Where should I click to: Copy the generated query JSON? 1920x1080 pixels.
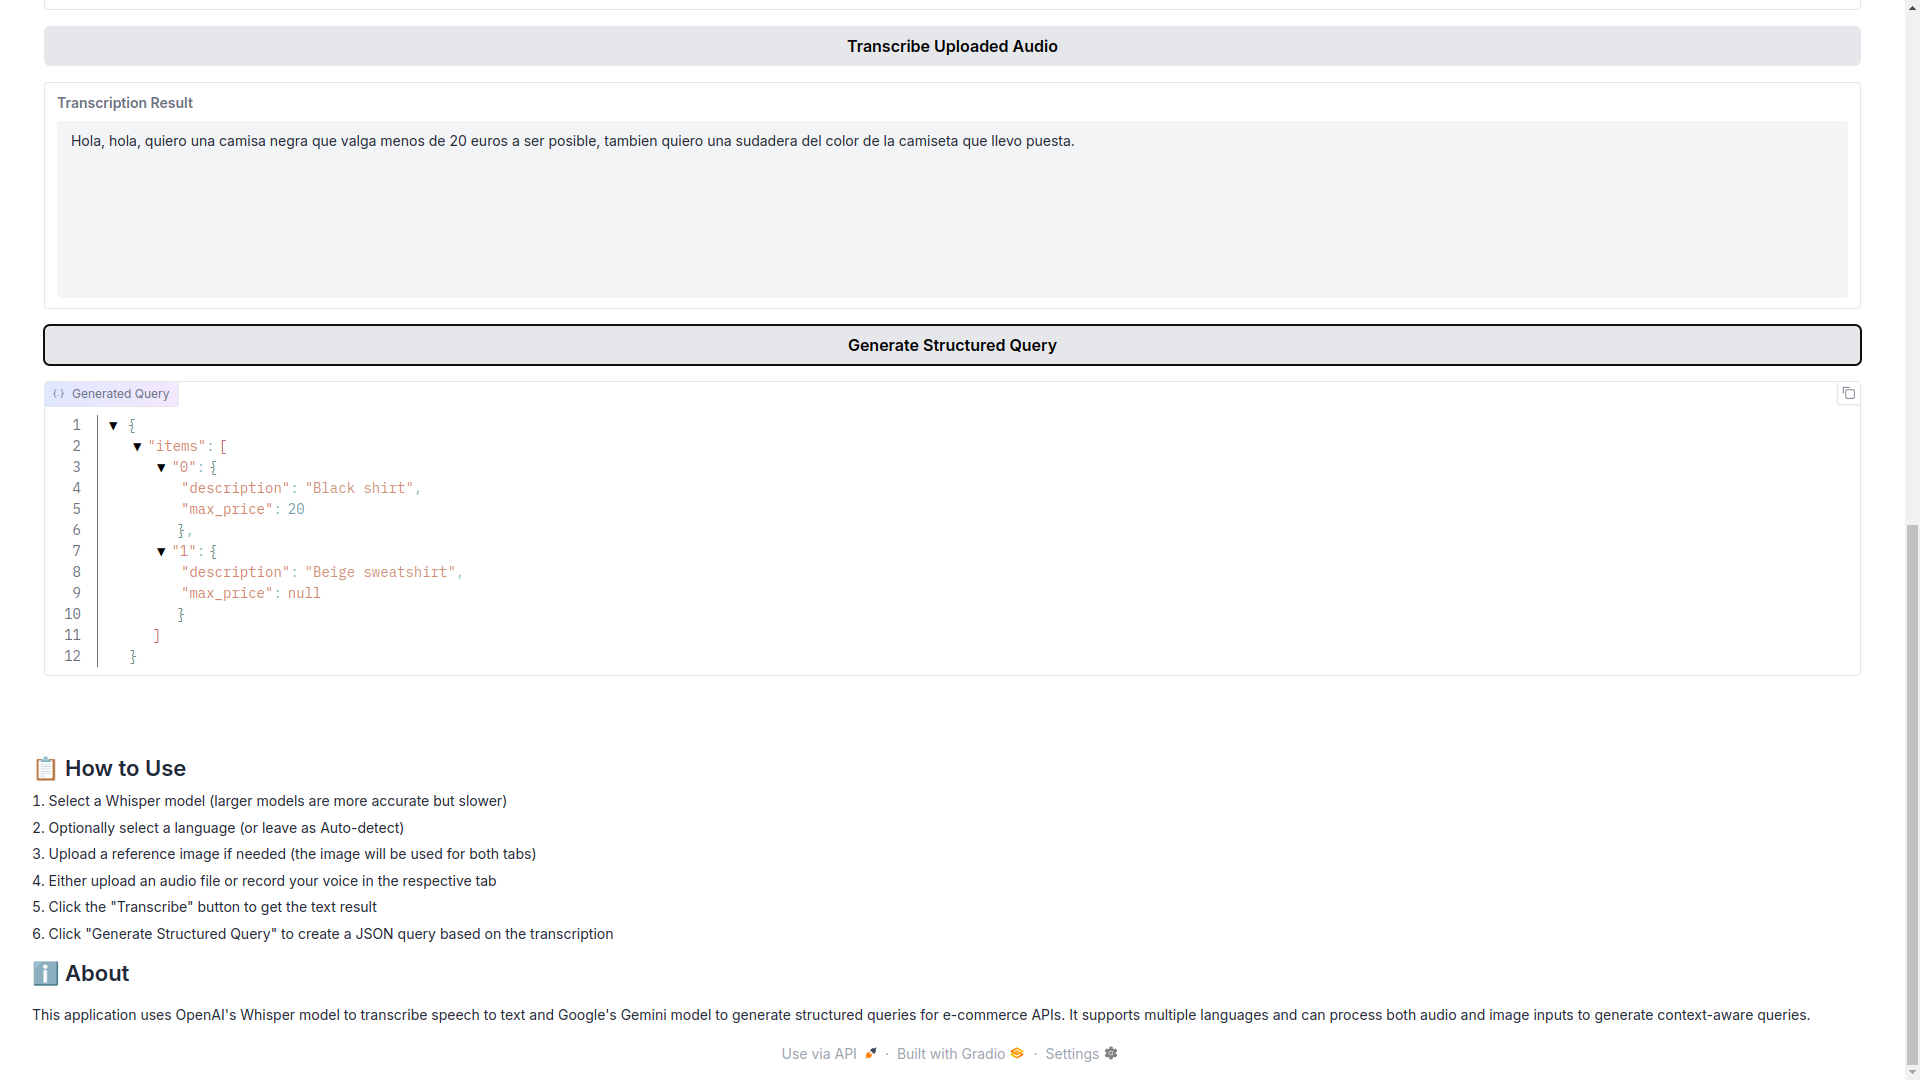pyautogui.click(x=1848, y=393)
